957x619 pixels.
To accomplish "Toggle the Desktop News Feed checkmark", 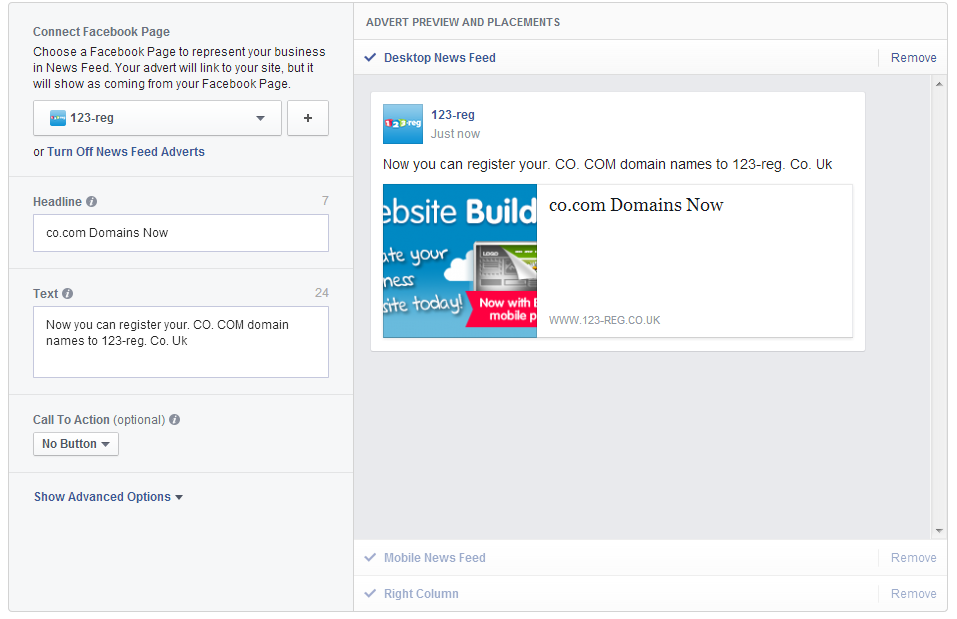I will click(x=370, y=57).
